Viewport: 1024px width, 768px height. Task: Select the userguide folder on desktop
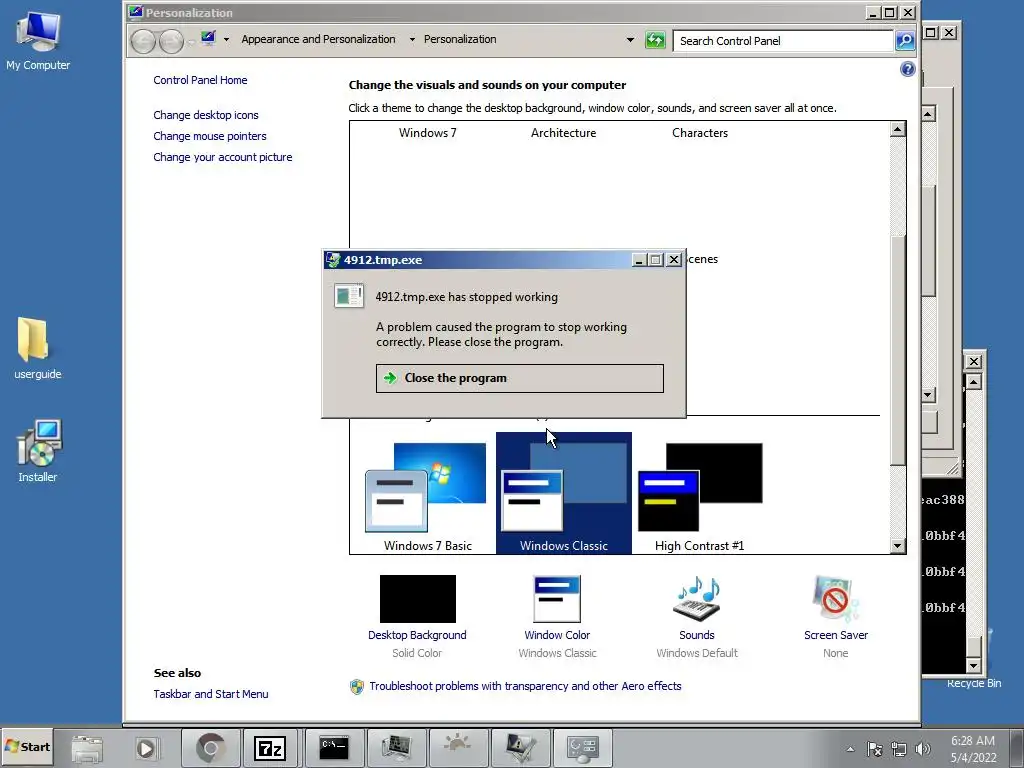tap(37, 348)
